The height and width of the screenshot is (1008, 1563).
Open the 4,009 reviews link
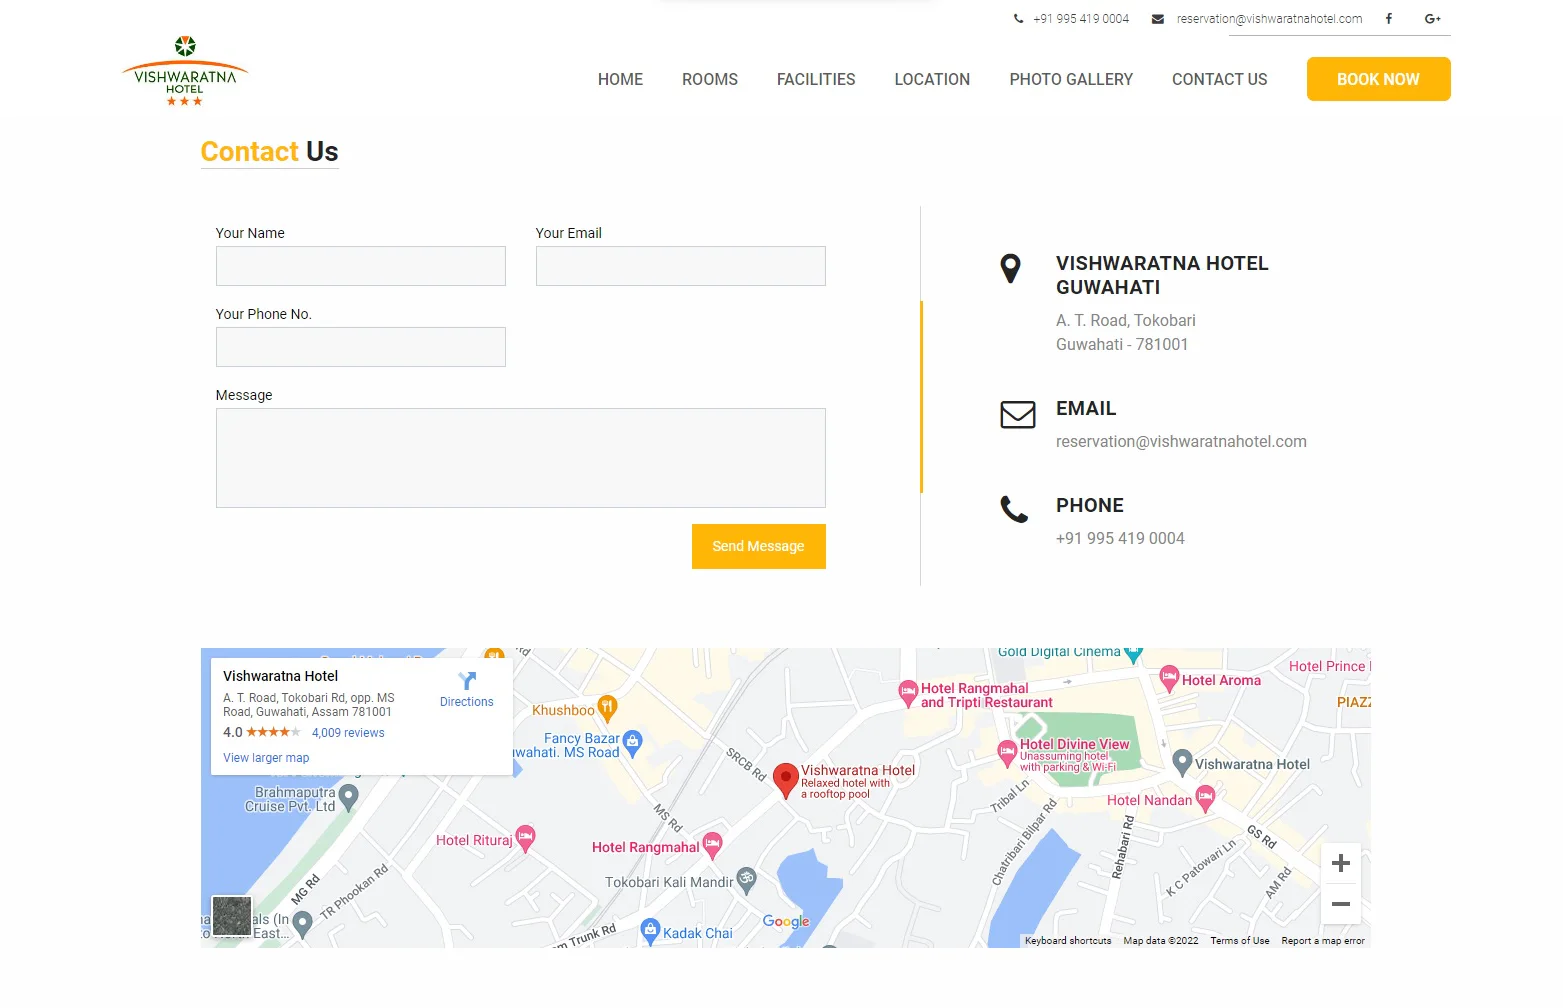348,733
